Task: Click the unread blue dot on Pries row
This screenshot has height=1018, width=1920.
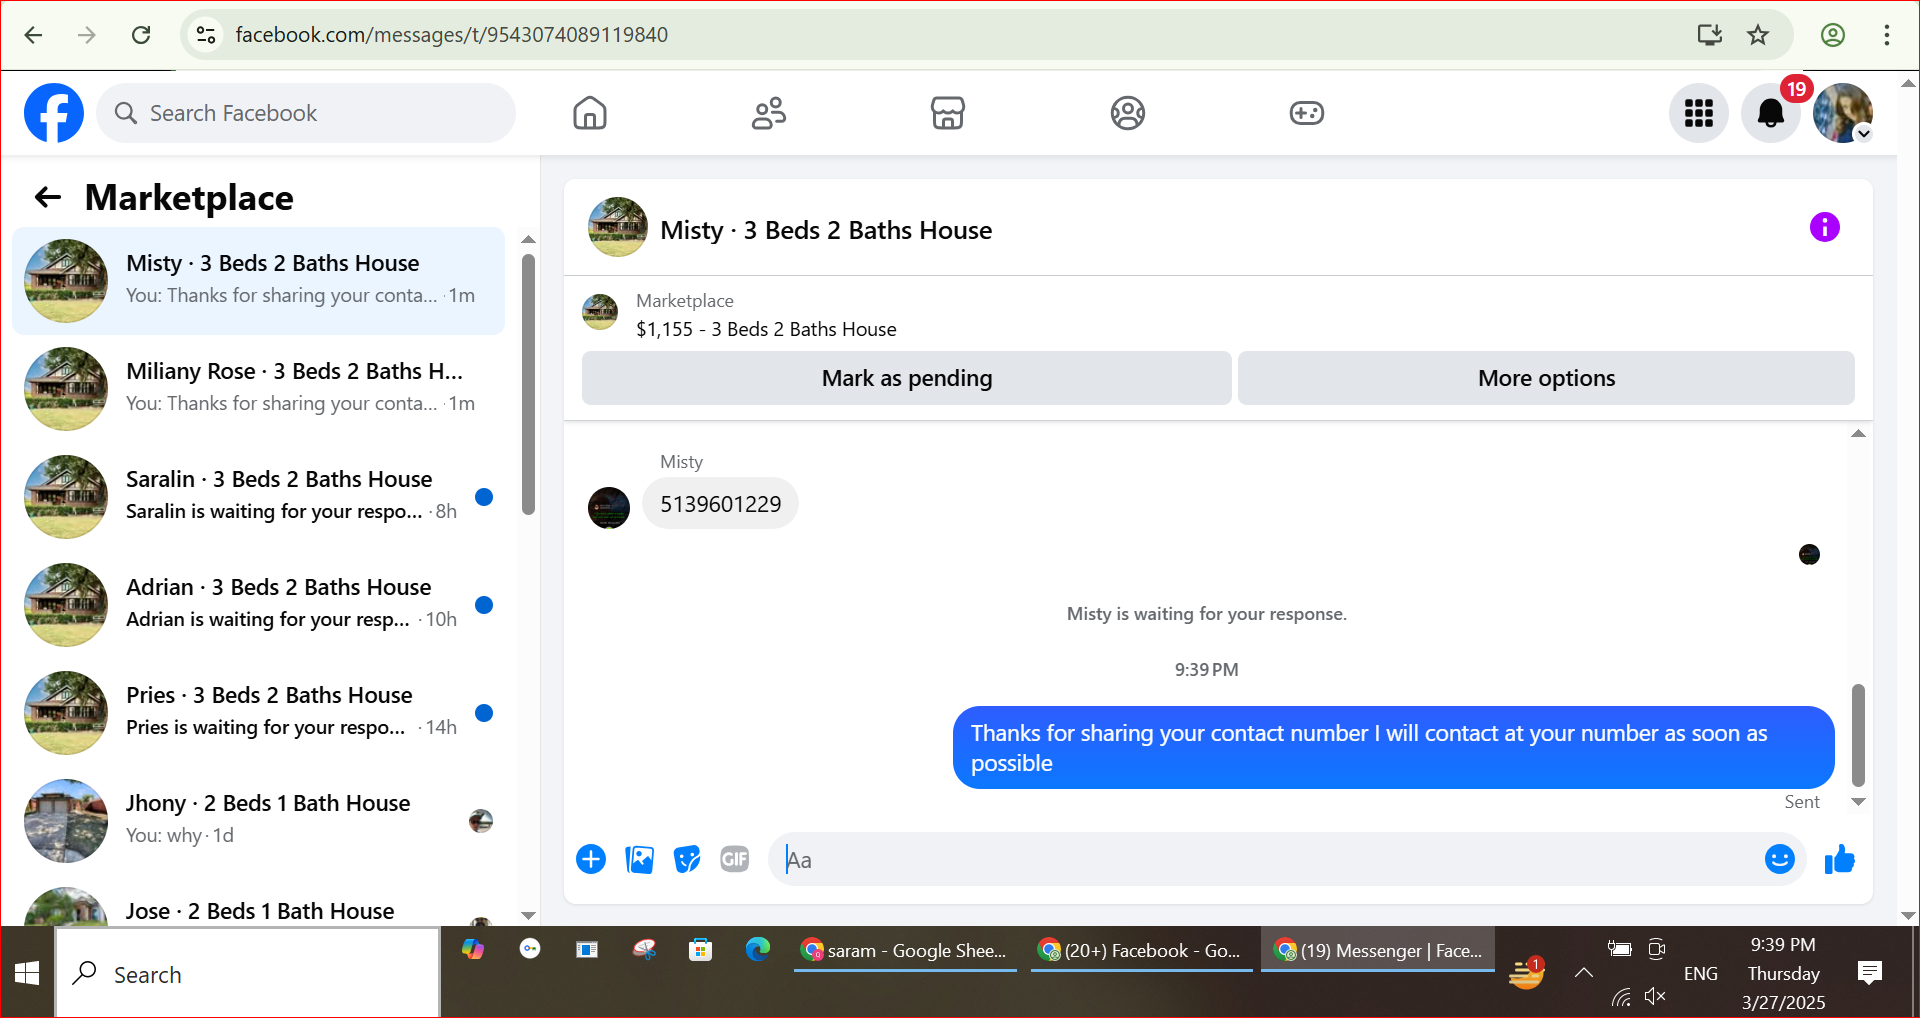Action: click(x=484, y=713)
